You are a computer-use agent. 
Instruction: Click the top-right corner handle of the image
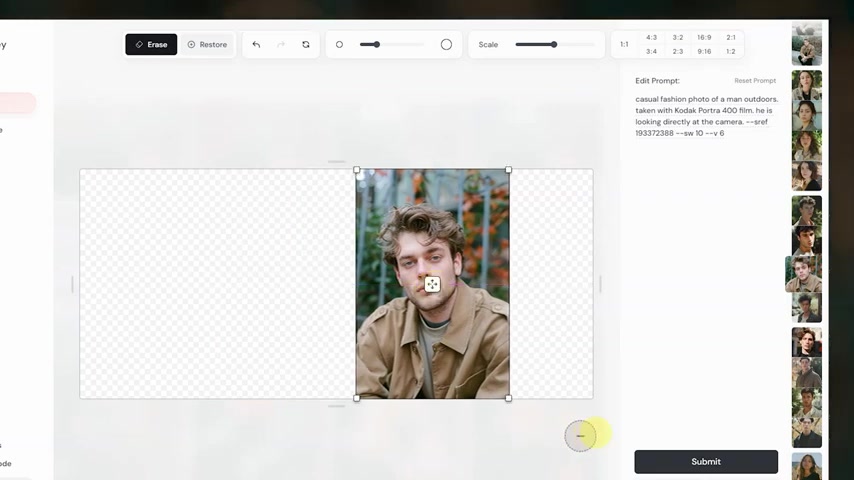click(x=508, y=170)
